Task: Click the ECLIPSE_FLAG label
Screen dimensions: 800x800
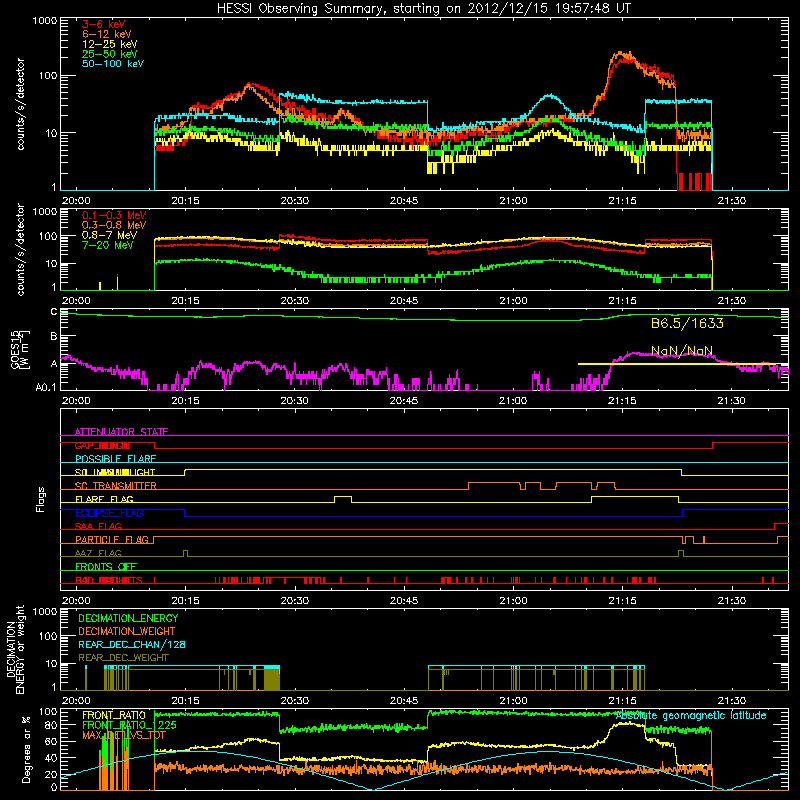Action: click(109, 513)
